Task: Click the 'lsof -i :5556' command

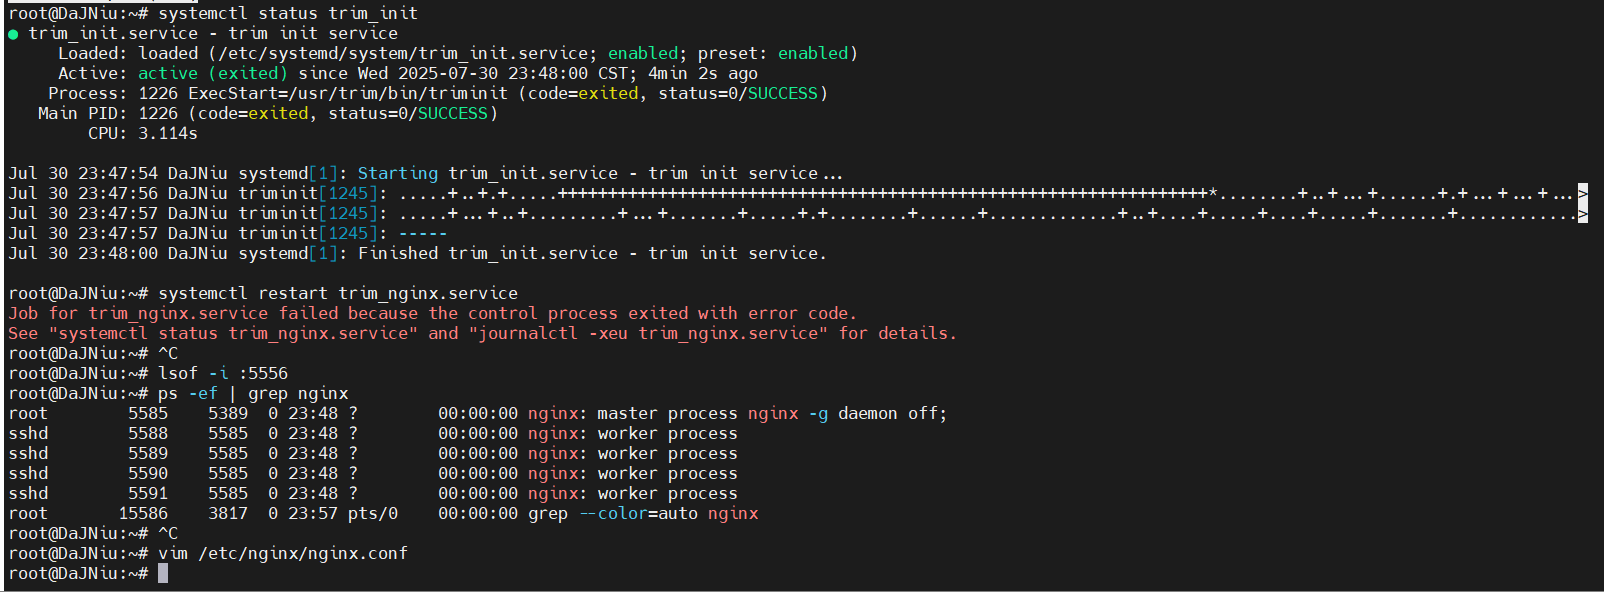Action: click(x=223, y=373)
